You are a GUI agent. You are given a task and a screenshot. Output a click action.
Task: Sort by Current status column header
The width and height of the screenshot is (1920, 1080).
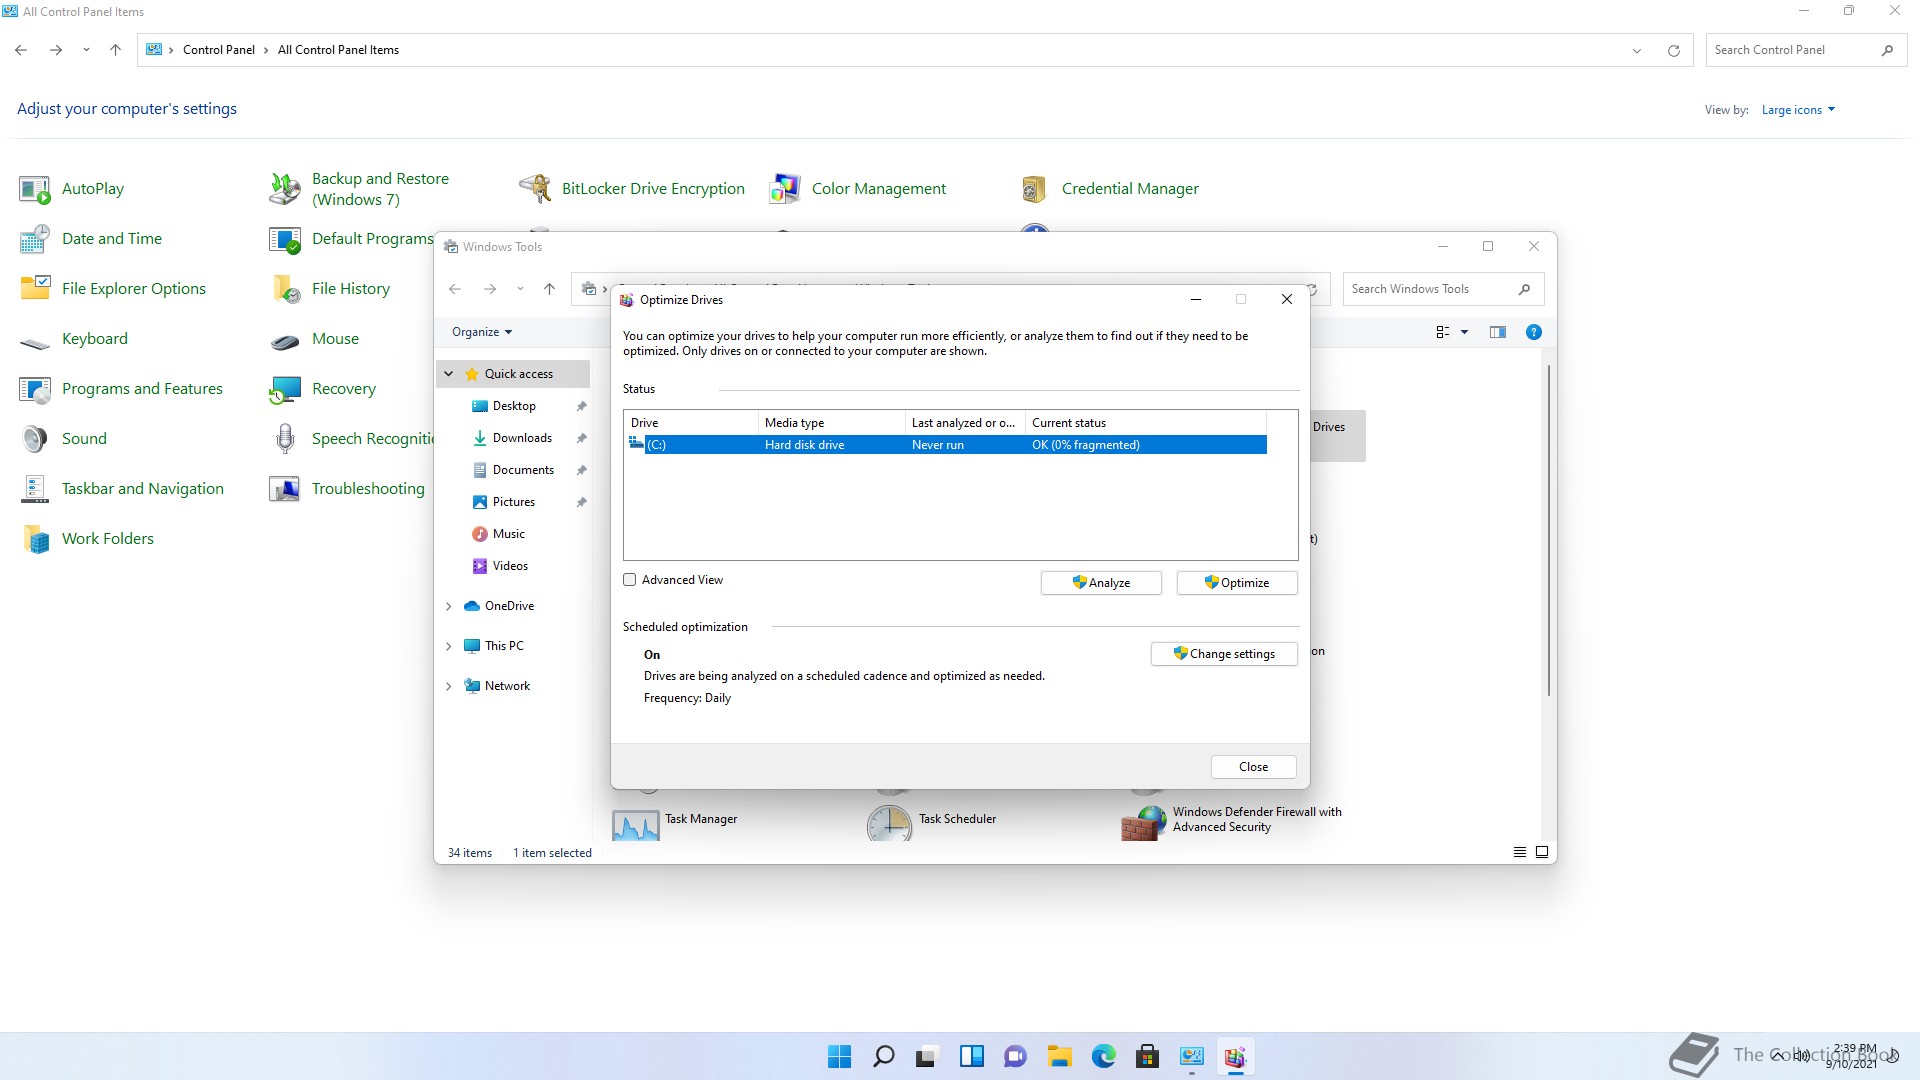tap(1146, 423)
